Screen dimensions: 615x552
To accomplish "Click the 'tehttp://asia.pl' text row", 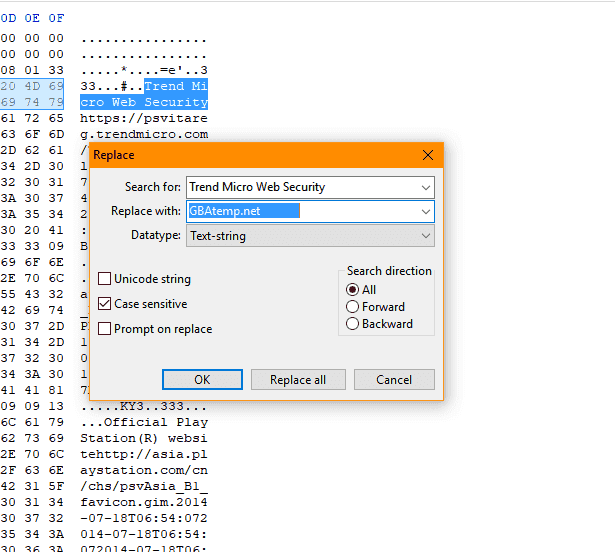I will [x=144, y=454].
